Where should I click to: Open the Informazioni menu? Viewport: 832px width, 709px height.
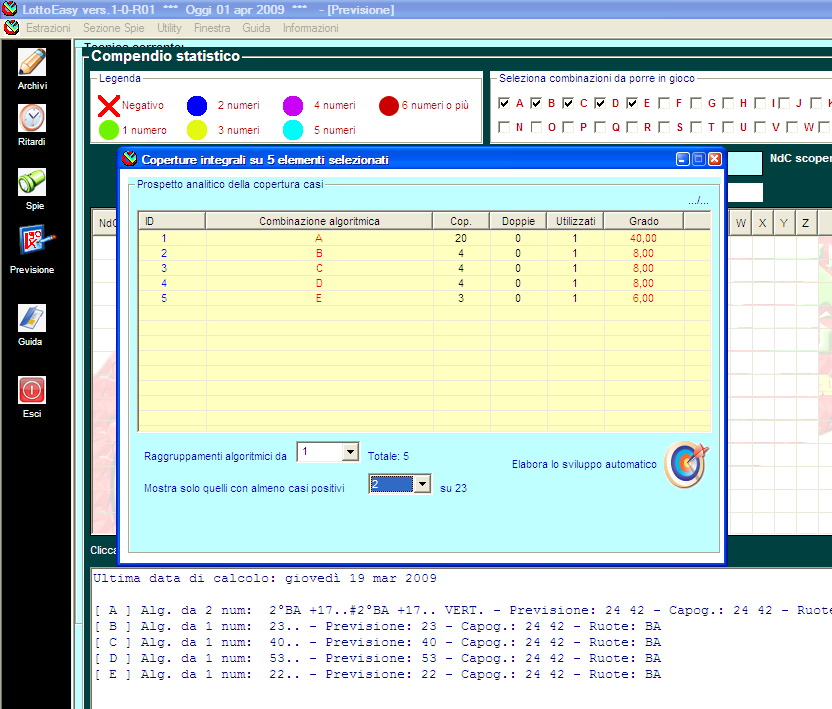tap(310, 28)
